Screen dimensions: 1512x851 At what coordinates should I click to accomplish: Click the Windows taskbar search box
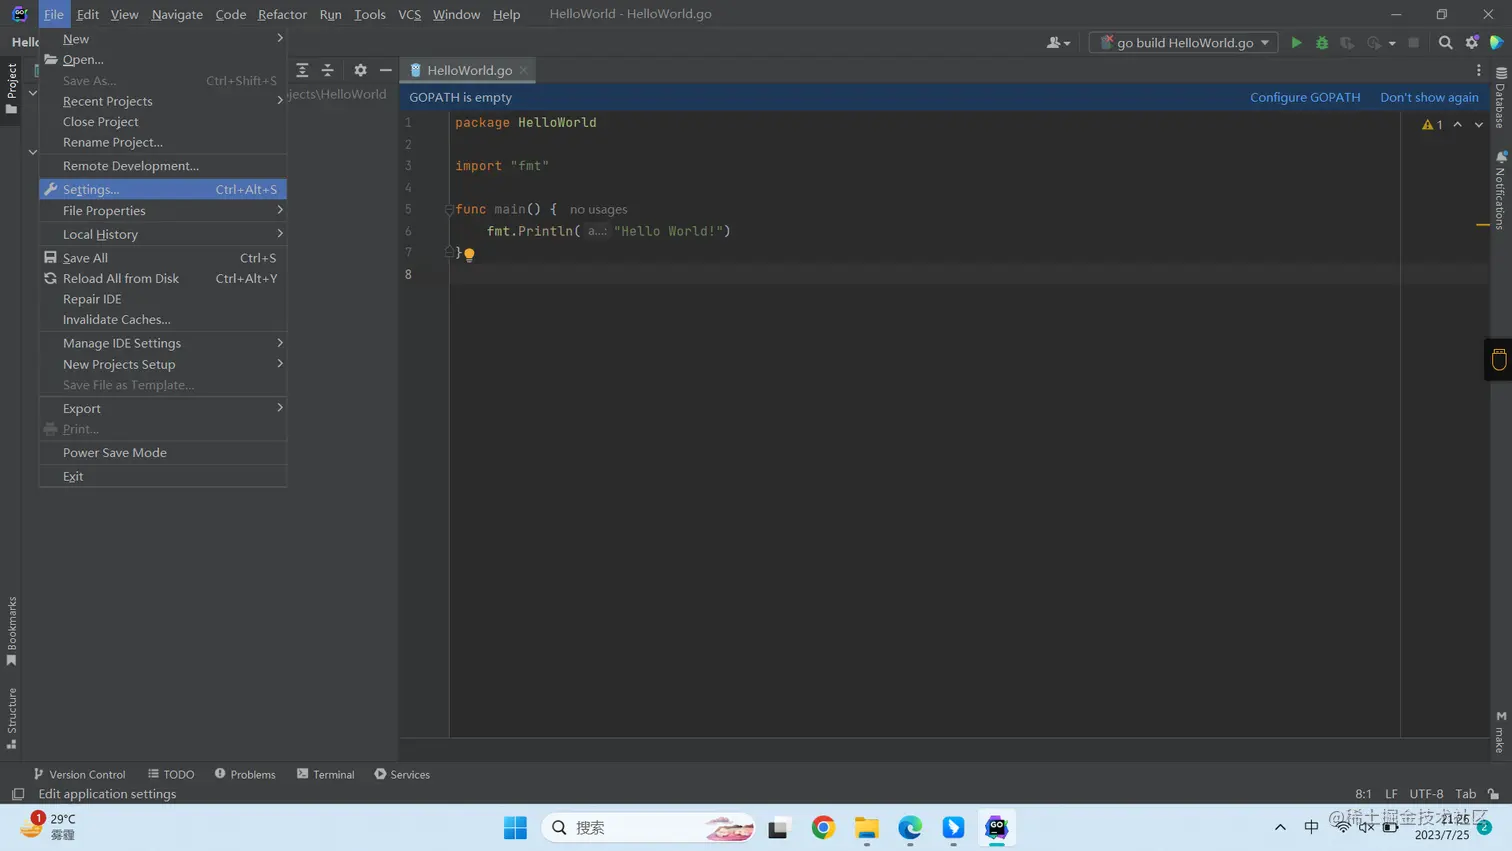[648, 827]
